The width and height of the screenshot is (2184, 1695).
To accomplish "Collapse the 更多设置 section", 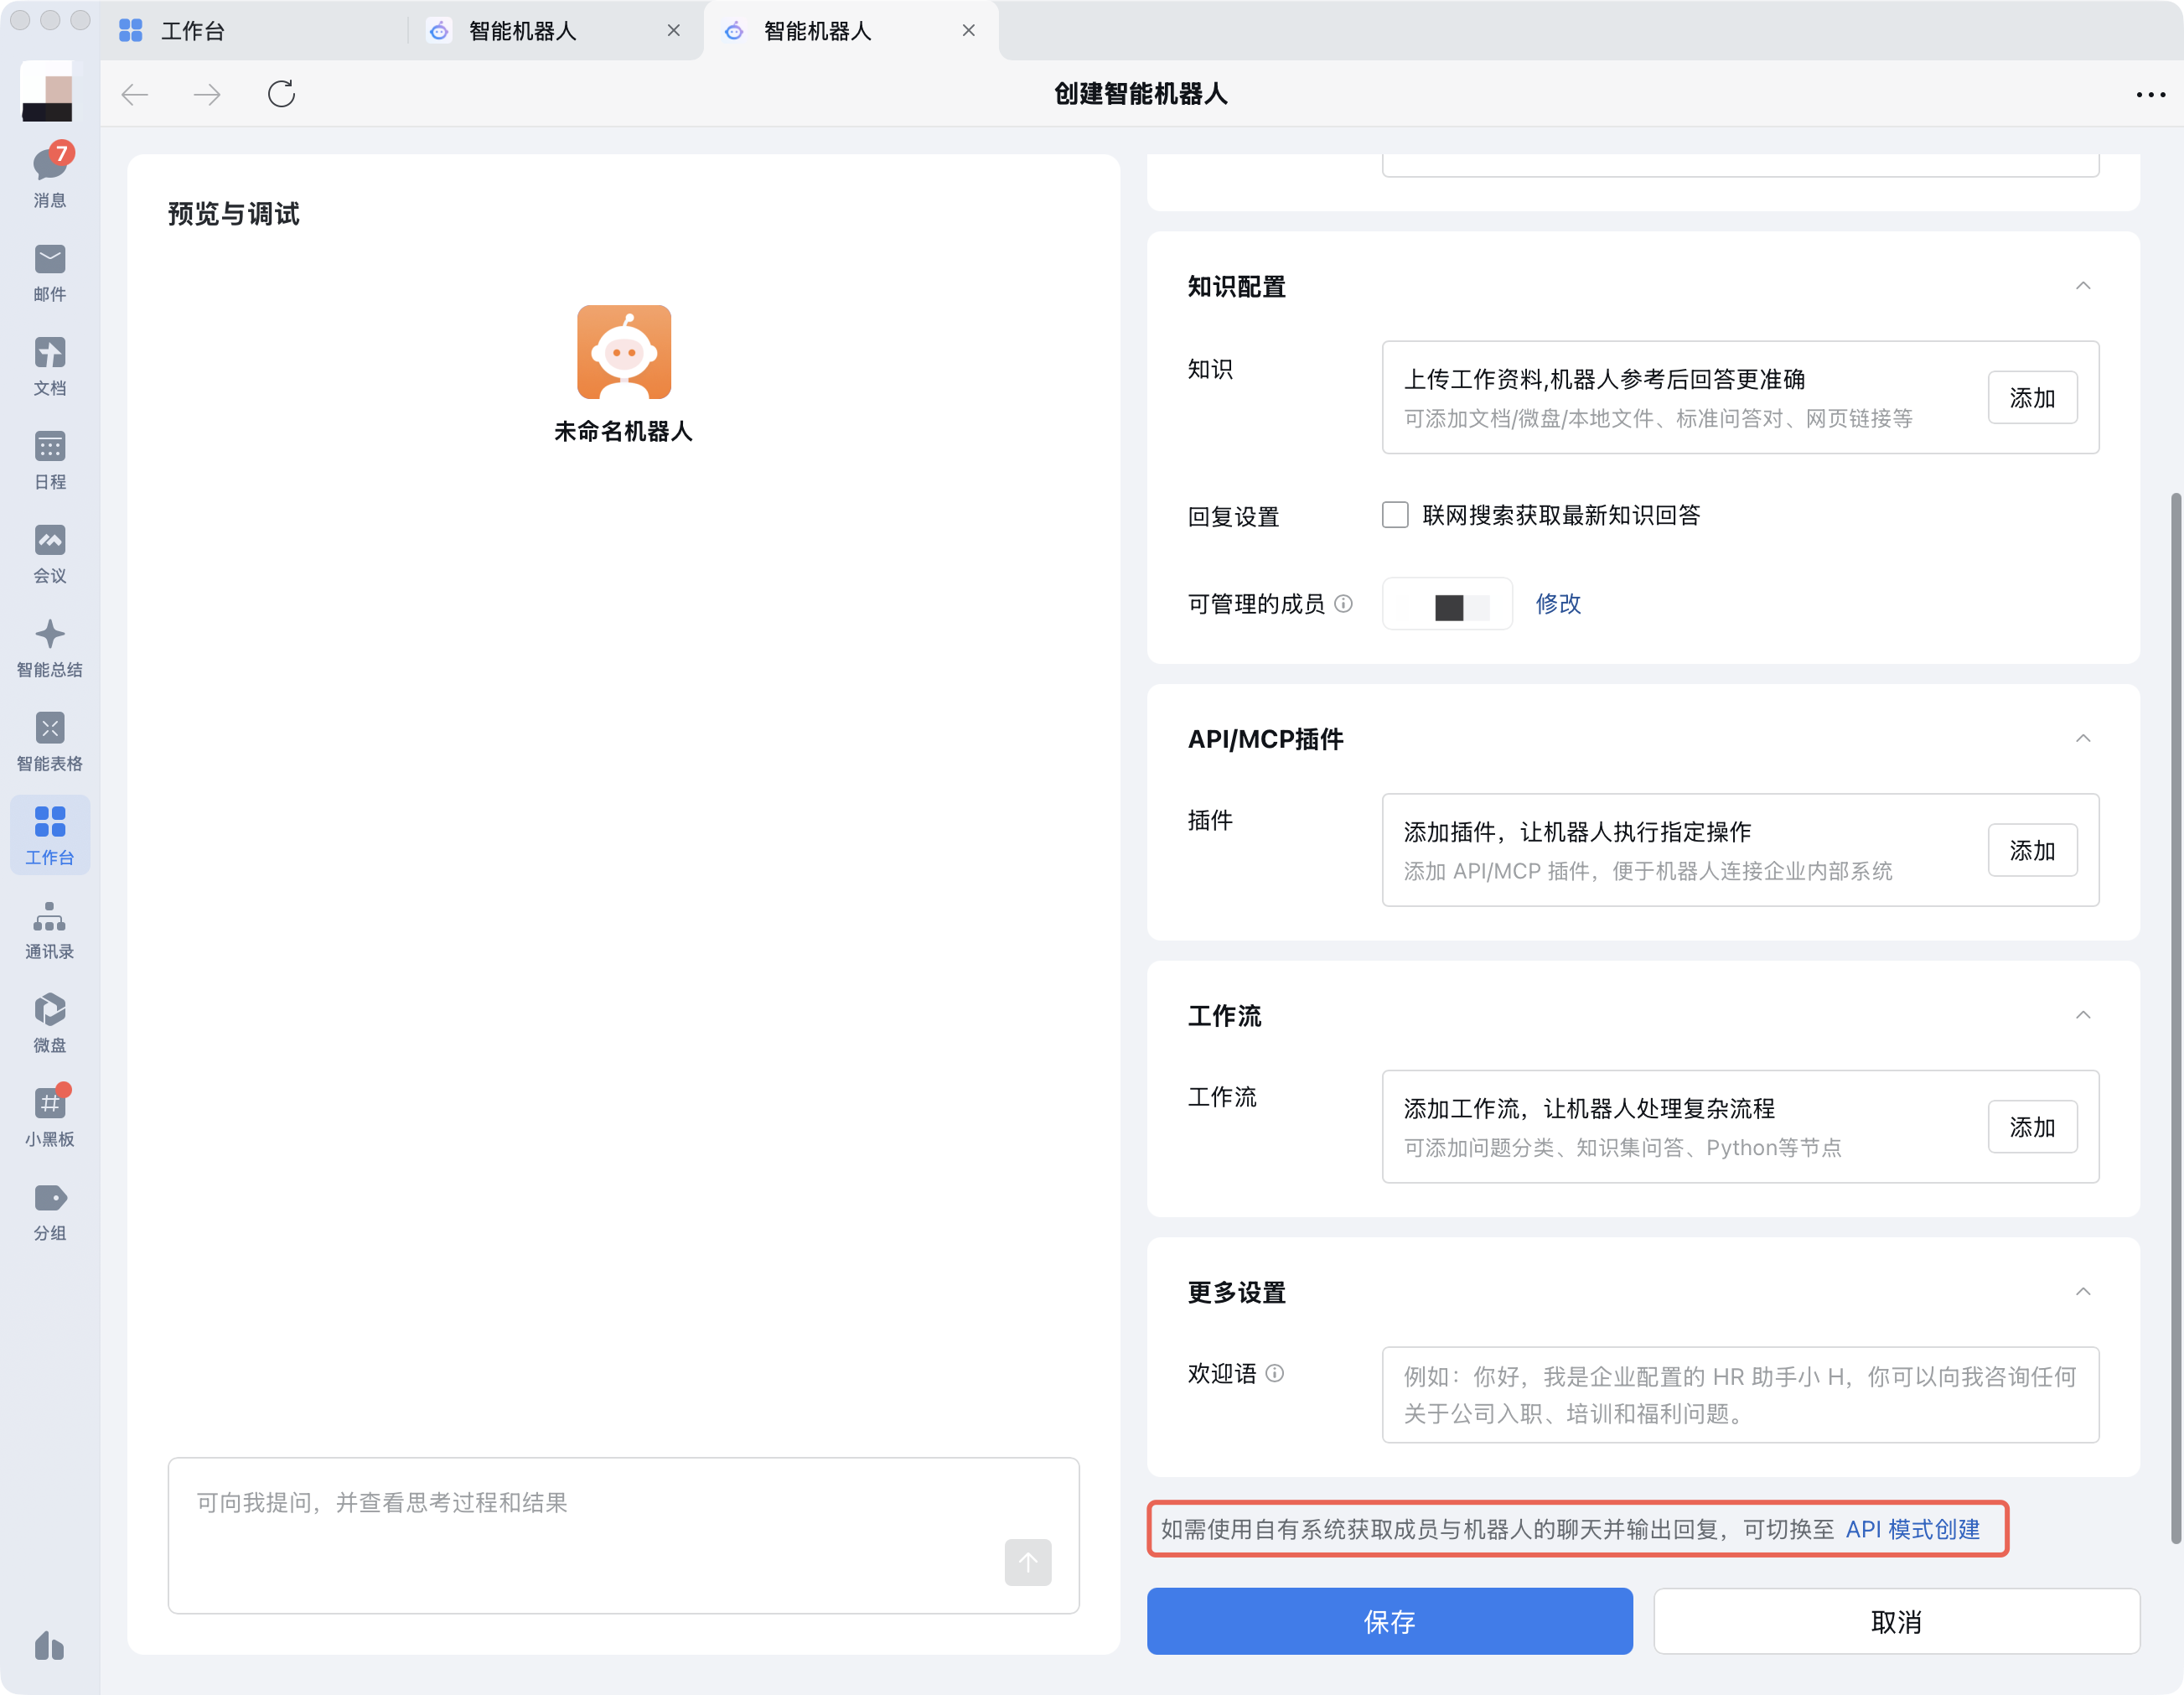I will tap(2082, 1292).
